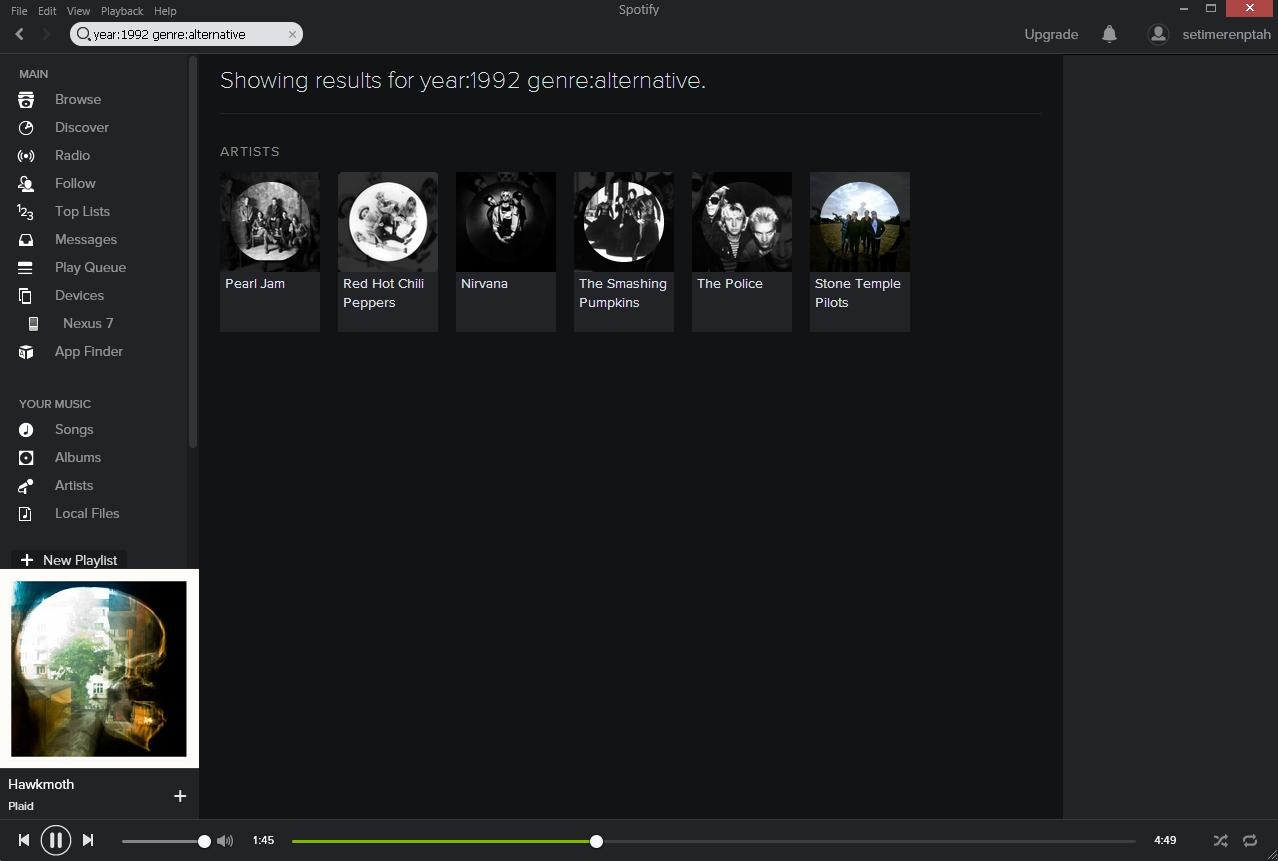The image size is (1278, 861).
Task: Open the Stone Temple Pilots thumbnail
Action: (860, 222)
